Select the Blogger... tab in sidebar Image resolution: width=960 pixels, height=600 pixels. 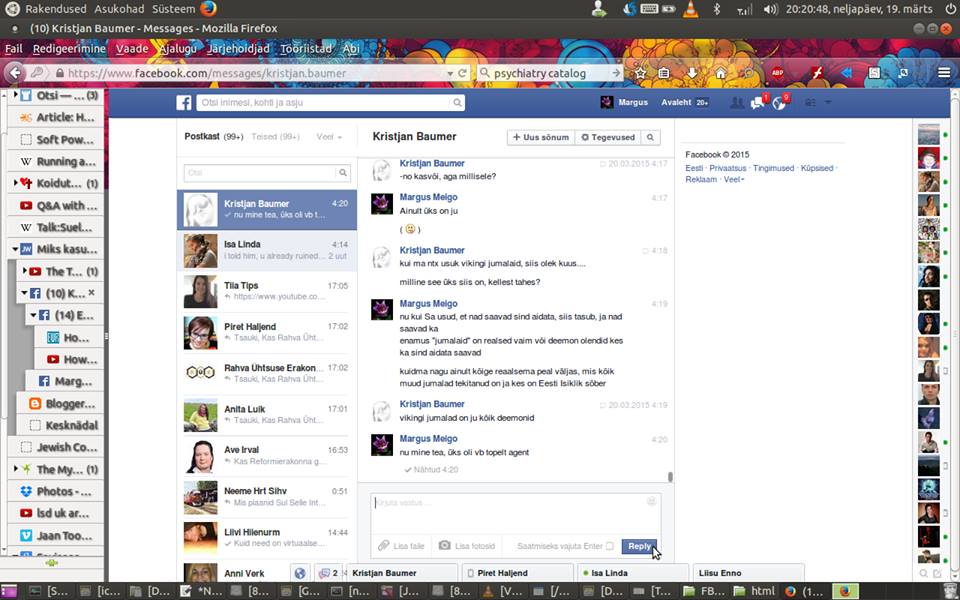coord(59,403)
